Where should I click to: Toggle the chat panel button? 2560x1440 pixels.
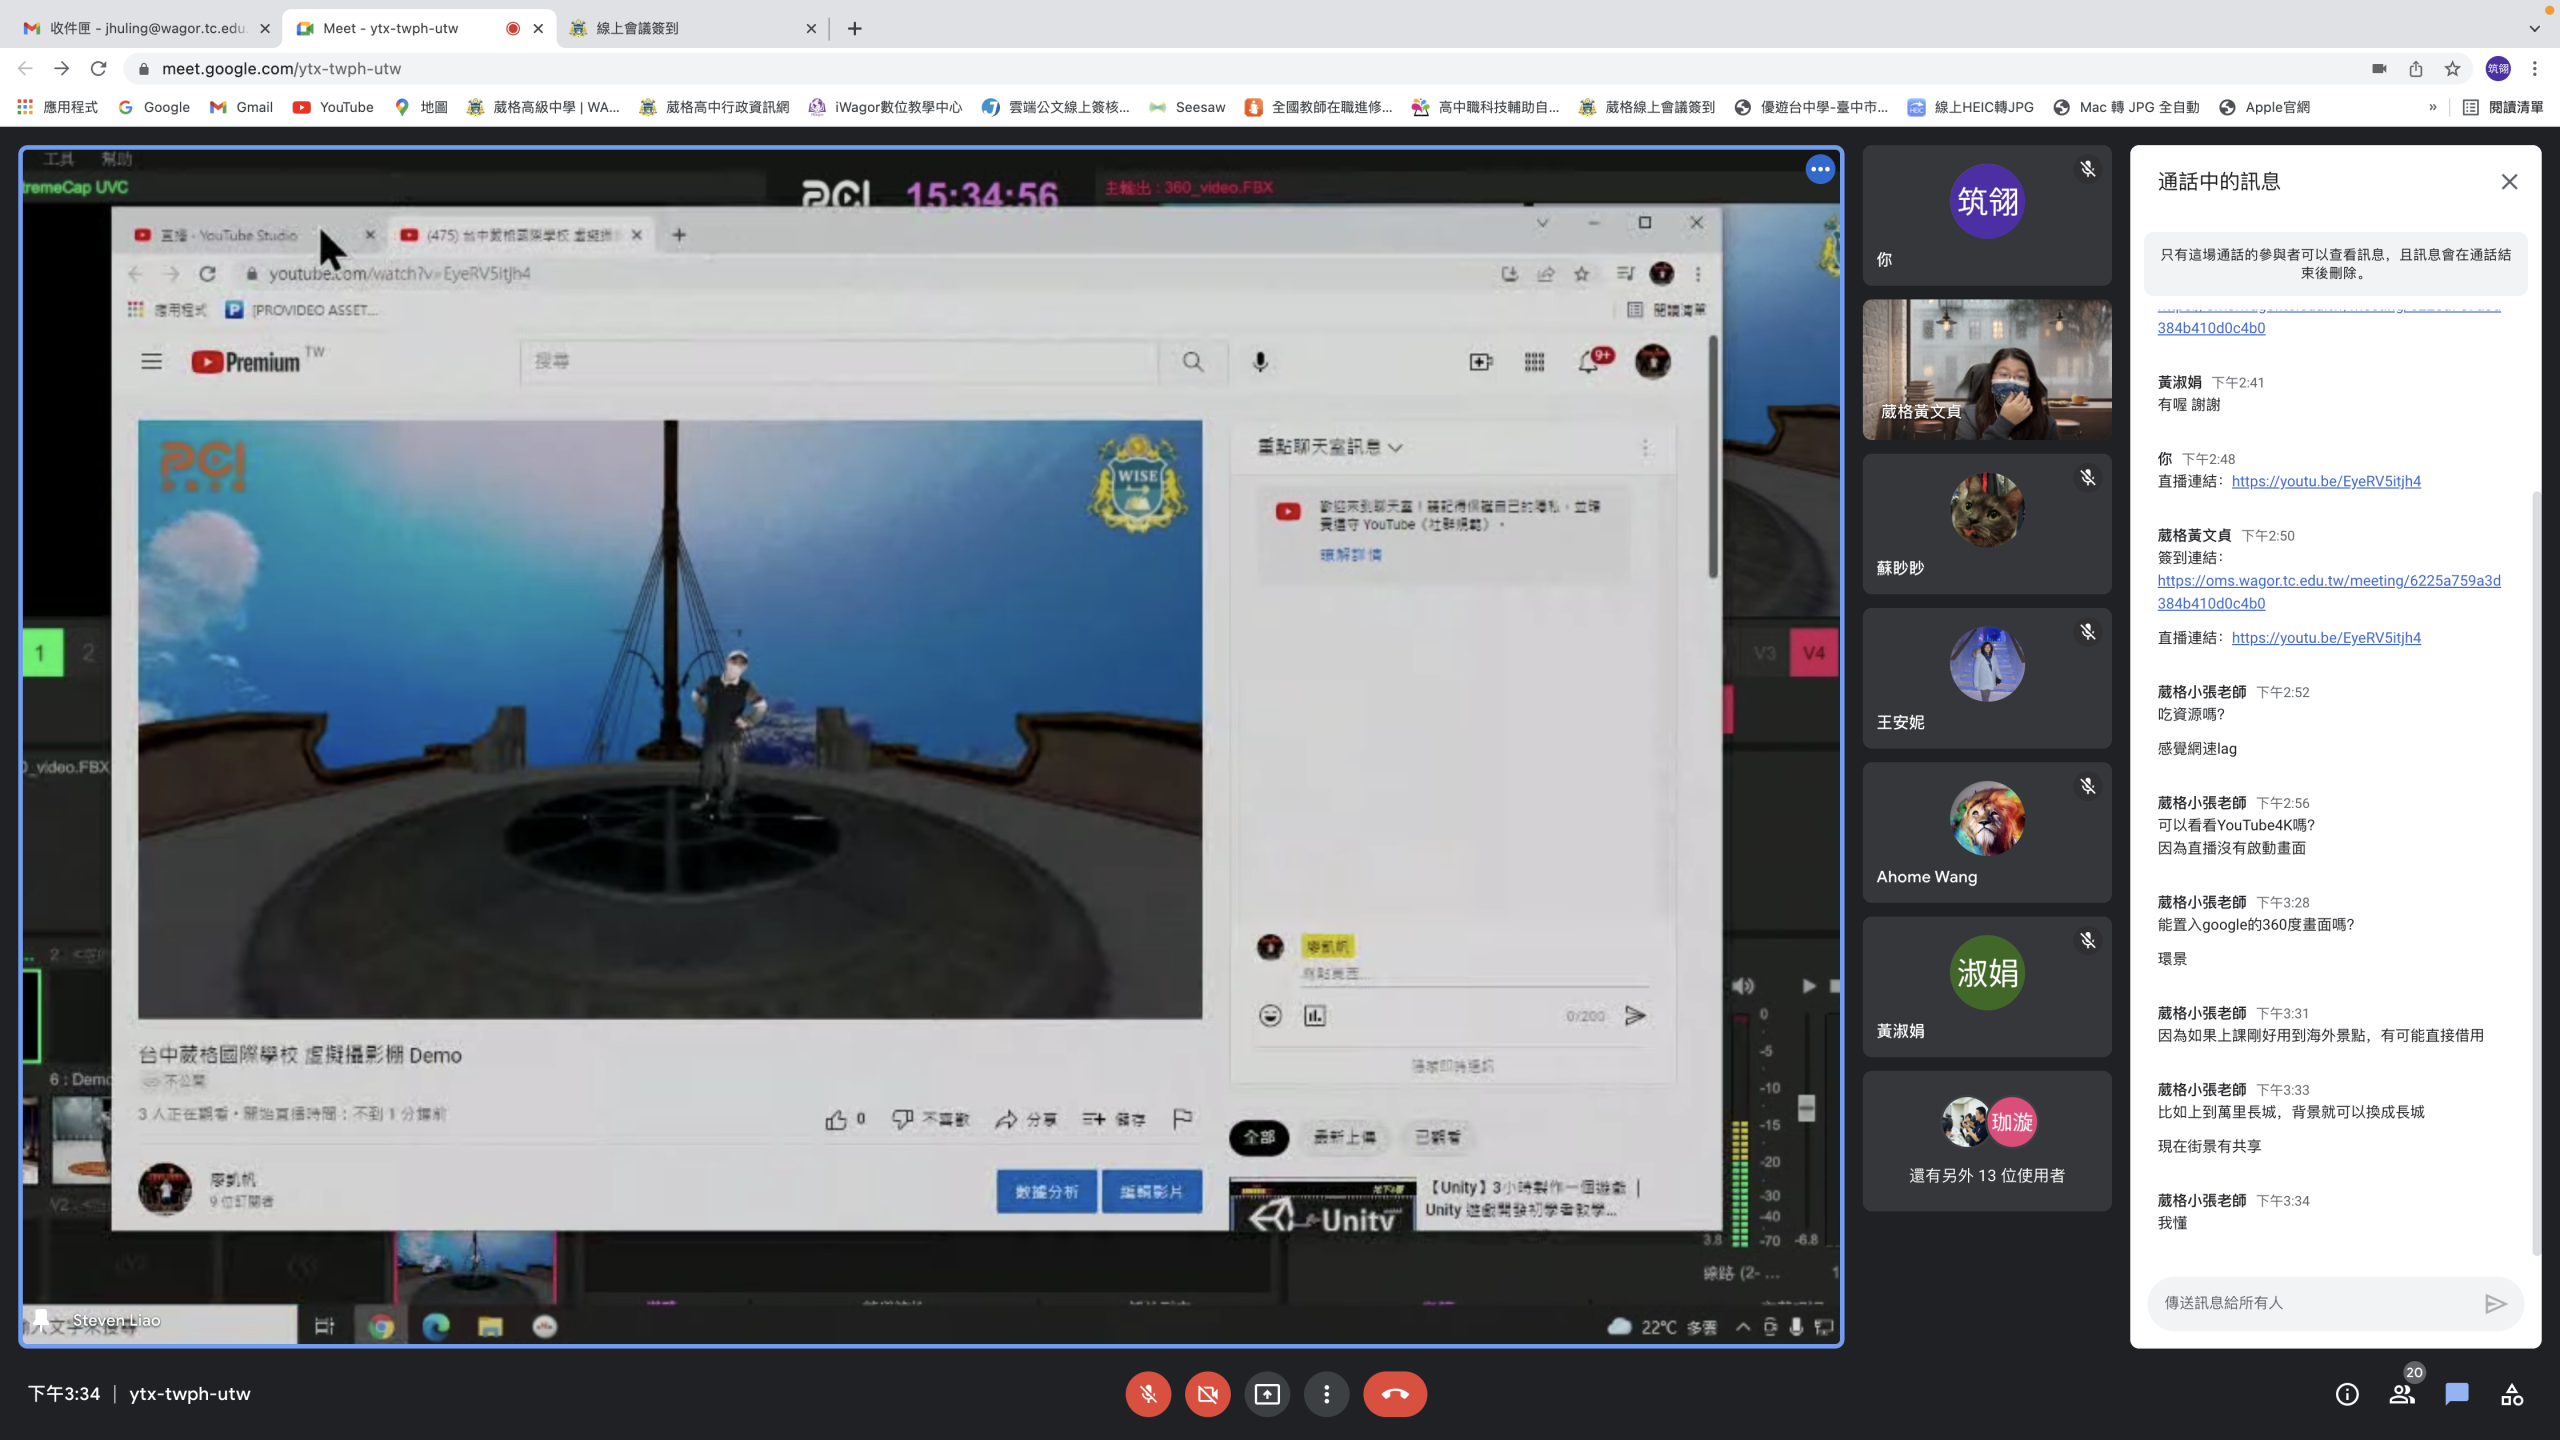click(x=2456, y=1394)
